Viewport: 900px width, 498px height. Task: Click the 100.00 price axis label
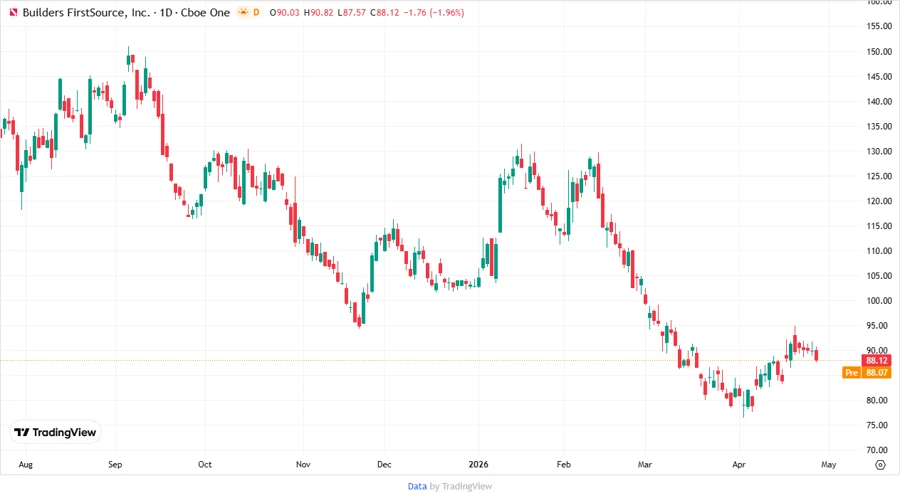[x=879, y=300]
